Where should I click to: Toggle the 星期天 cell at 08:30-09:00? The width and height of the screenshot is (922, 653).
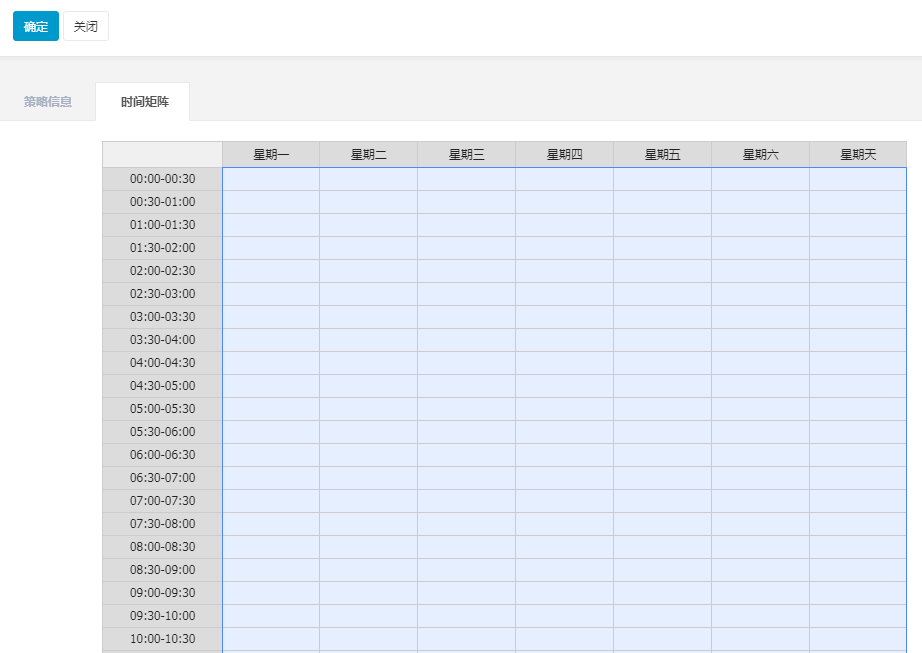[858, 570]
